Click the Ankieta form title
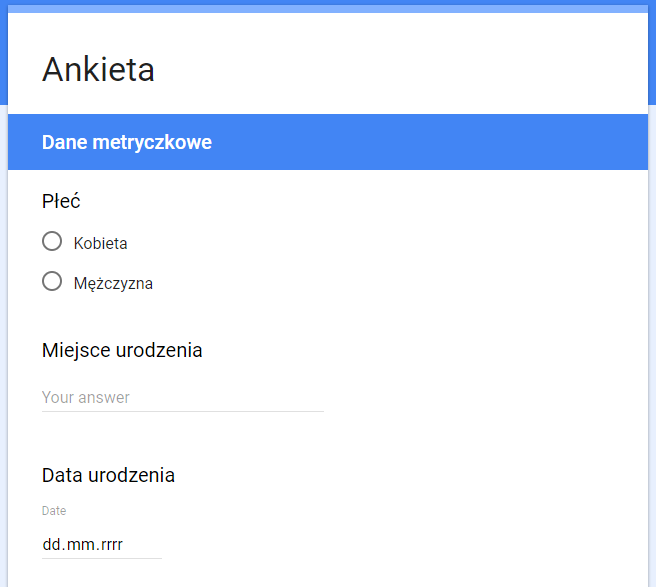Image resolution: width=656 pixels, height=587 pixels. pos(98,69)
